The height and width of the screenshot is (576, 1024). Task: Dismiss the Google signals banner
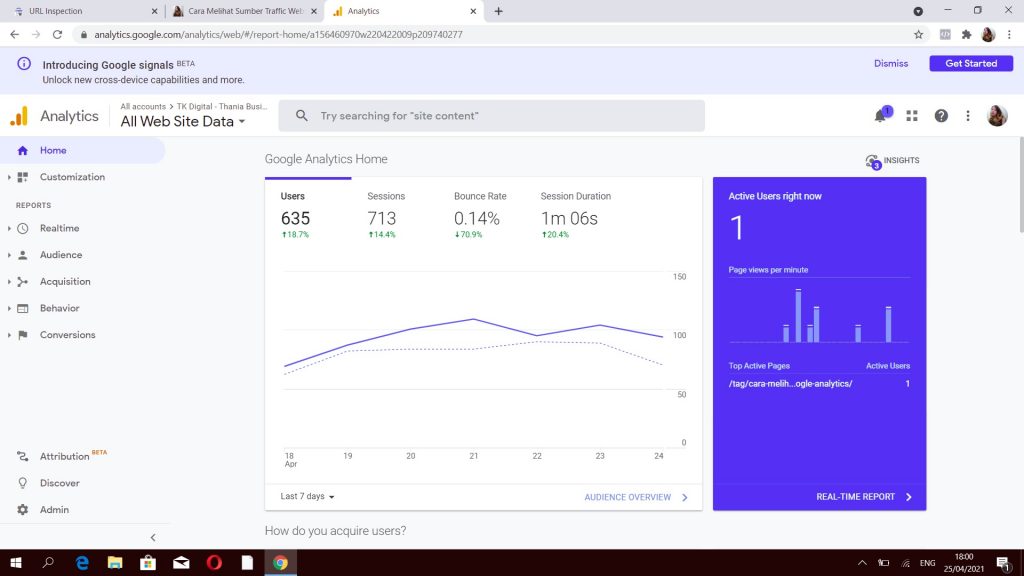click(891, 63)
